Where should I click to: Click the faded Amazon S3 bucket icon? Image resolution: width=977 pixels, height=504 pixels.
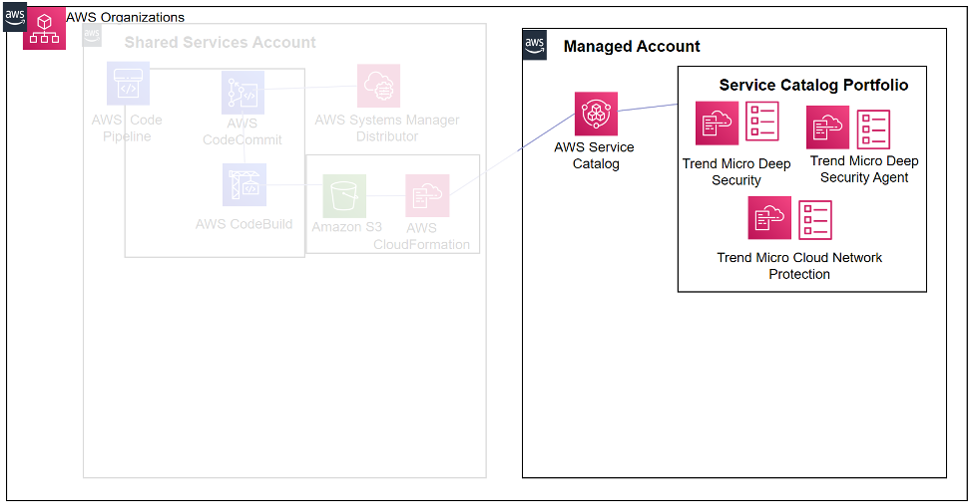[x=345, y=196]
